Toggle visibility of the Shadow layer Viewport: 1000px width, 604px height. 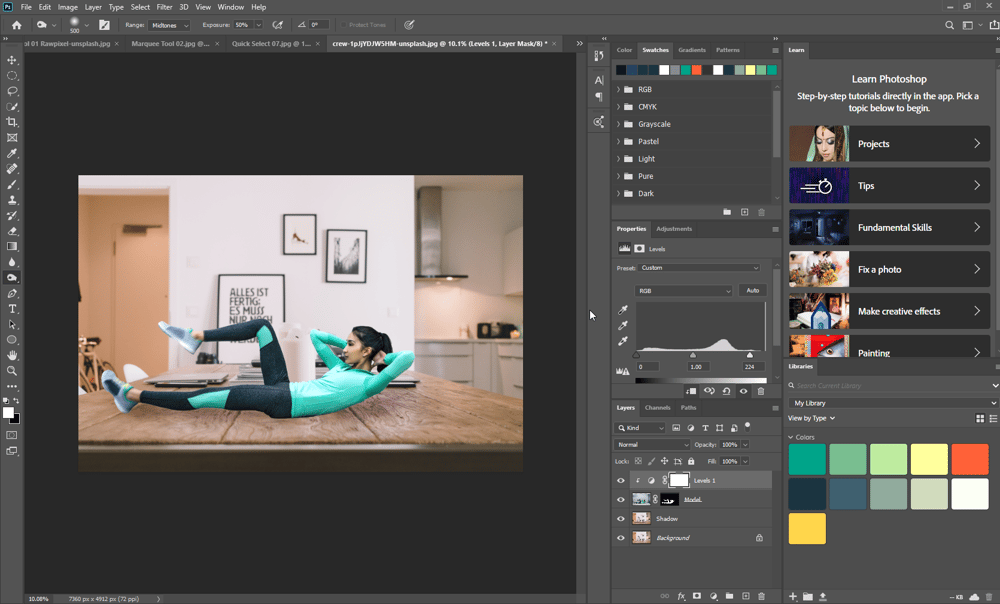tap(620, 518)
